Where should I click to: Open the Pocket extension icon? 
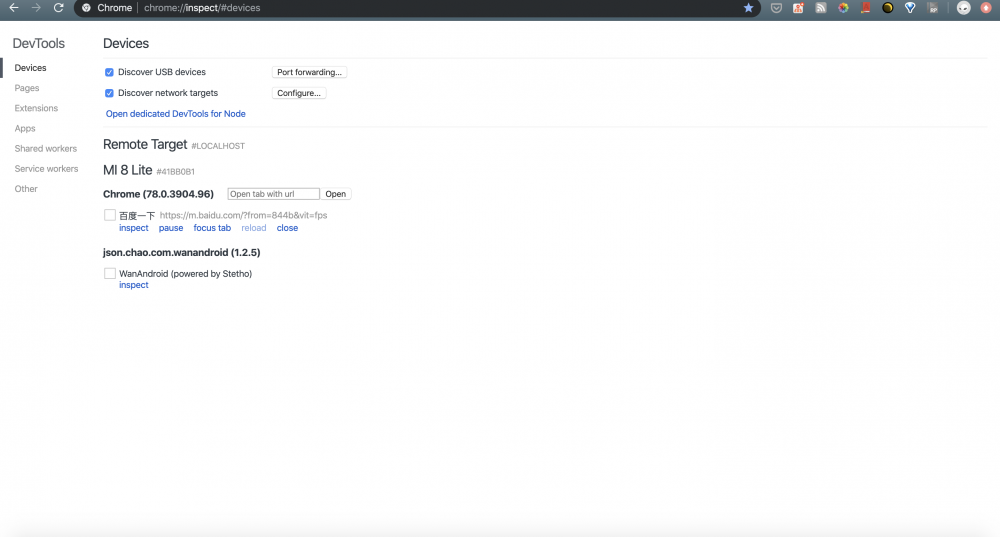(x=776, y=8)
